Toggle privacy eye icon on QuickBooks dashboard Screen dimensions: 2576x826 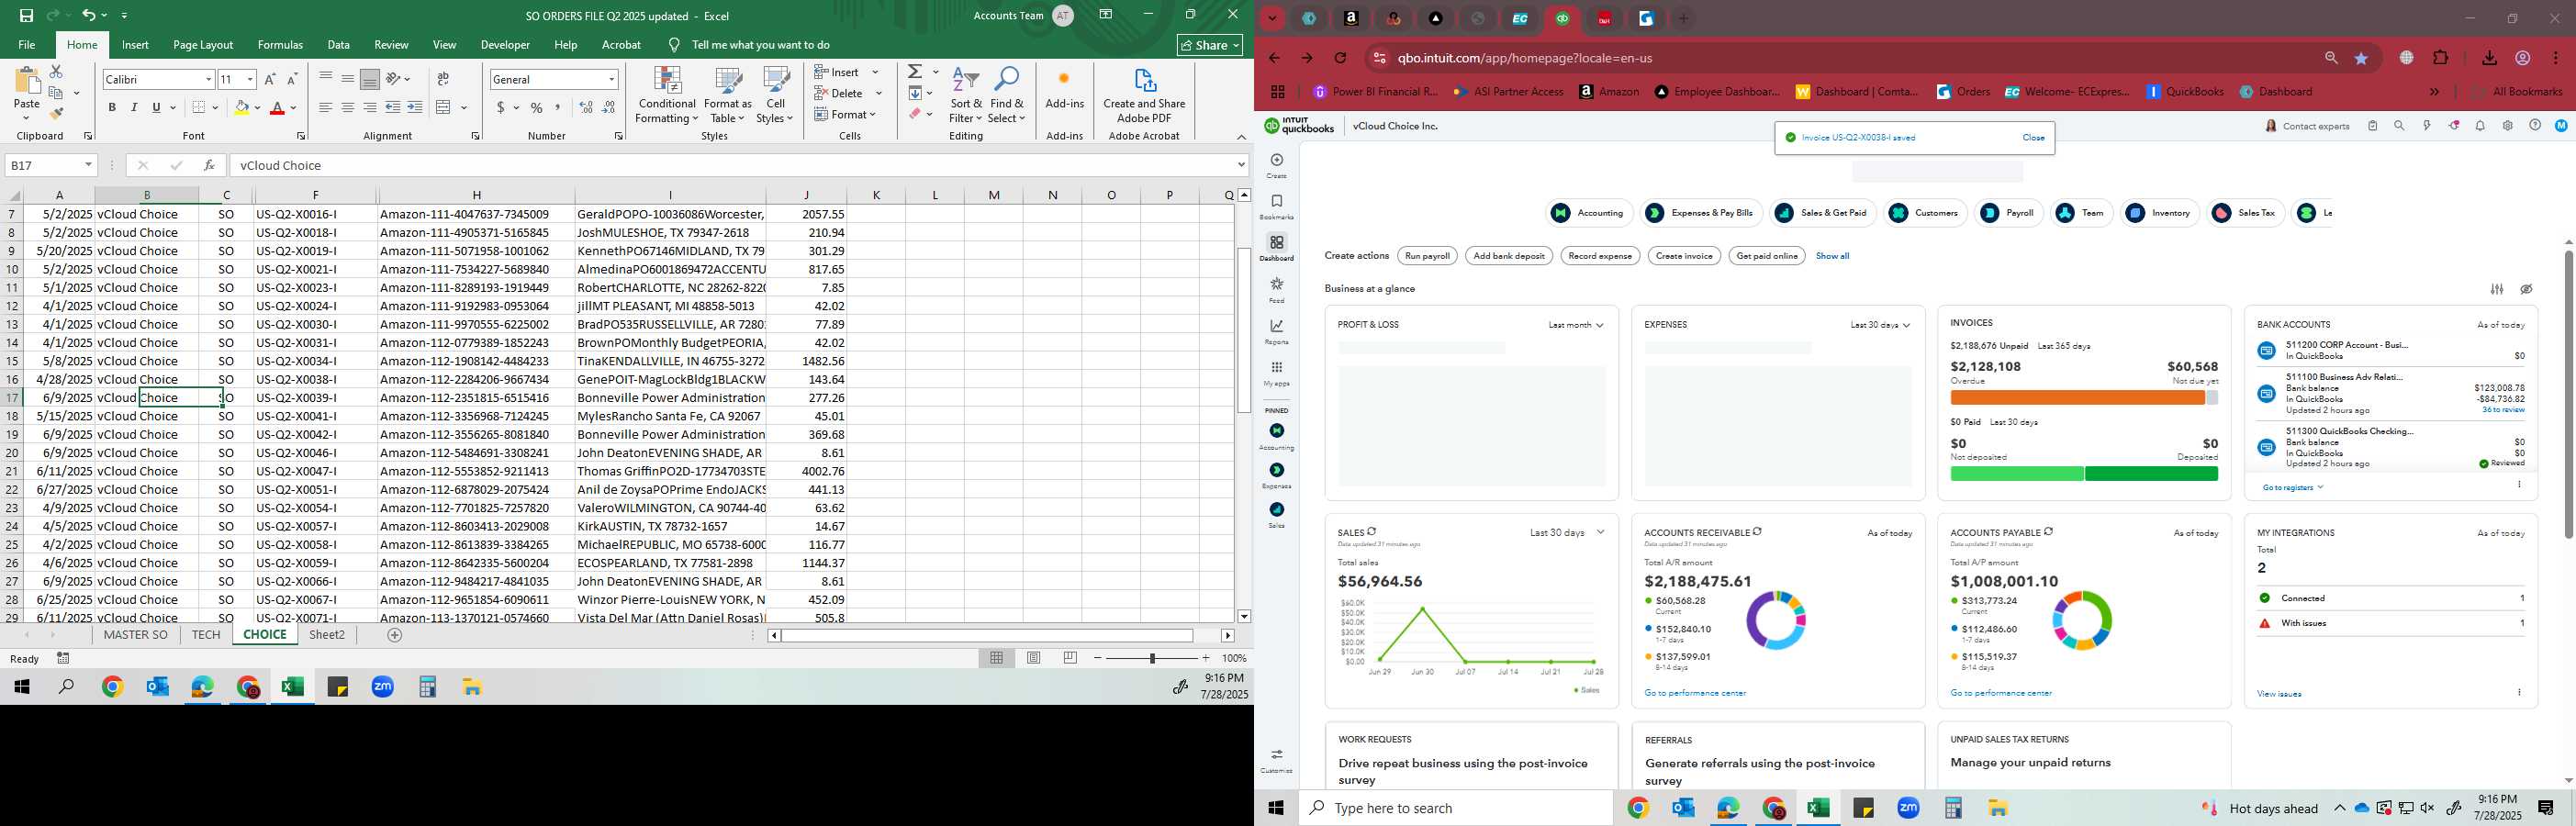point(2526,289)
